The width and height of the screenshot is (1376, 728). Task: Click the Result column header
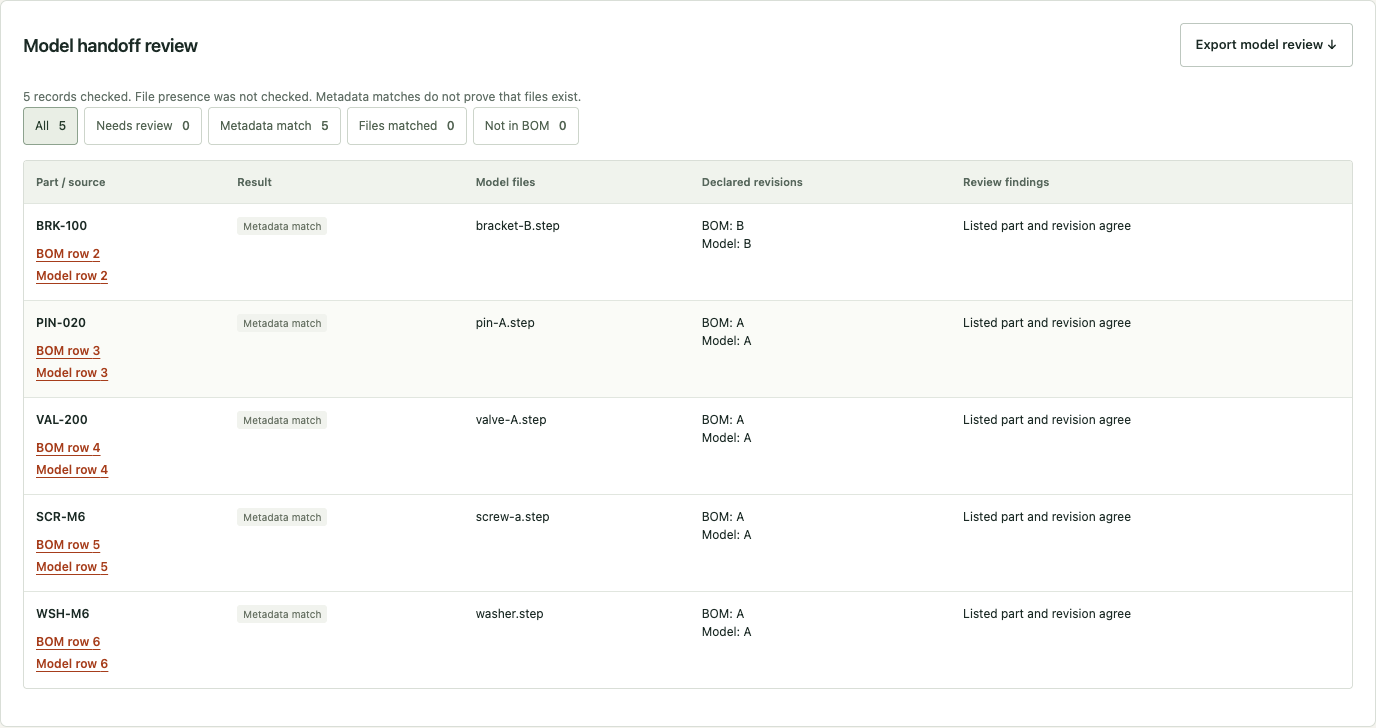[x=254, y=182]
